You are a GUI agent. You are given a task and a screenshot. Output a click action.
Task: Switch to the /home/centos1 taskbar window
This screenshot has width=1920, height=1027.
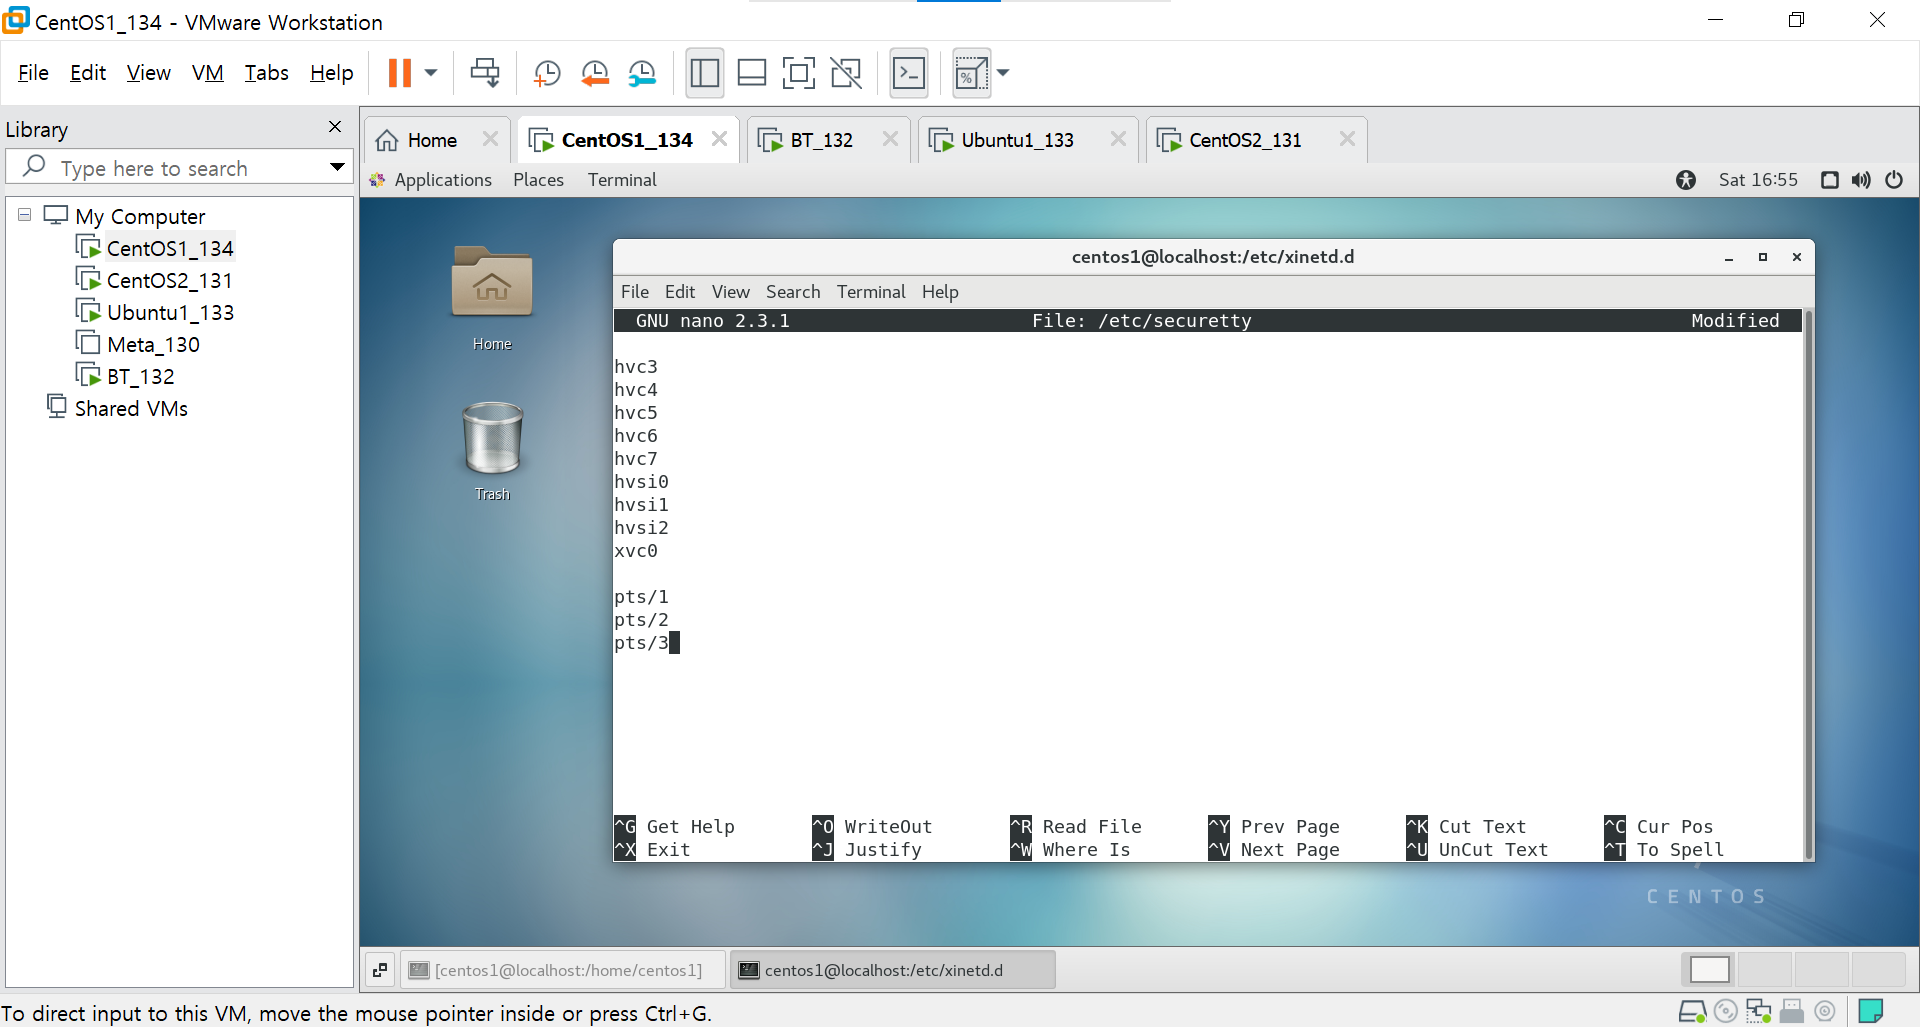pos(563,970)
